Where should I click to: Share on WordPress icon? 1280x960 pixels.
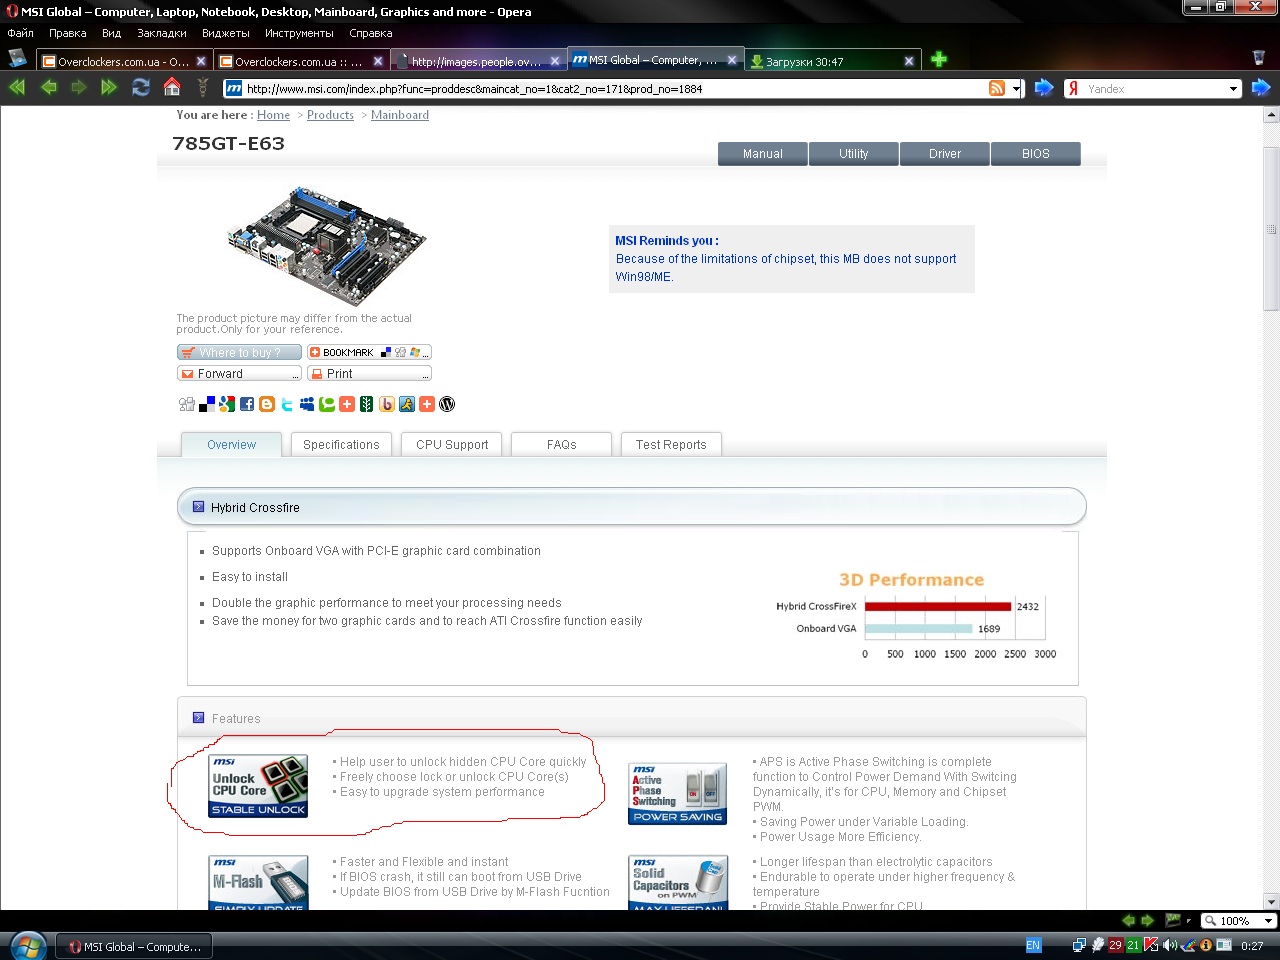pyautogui.click(x=447, y=404)
